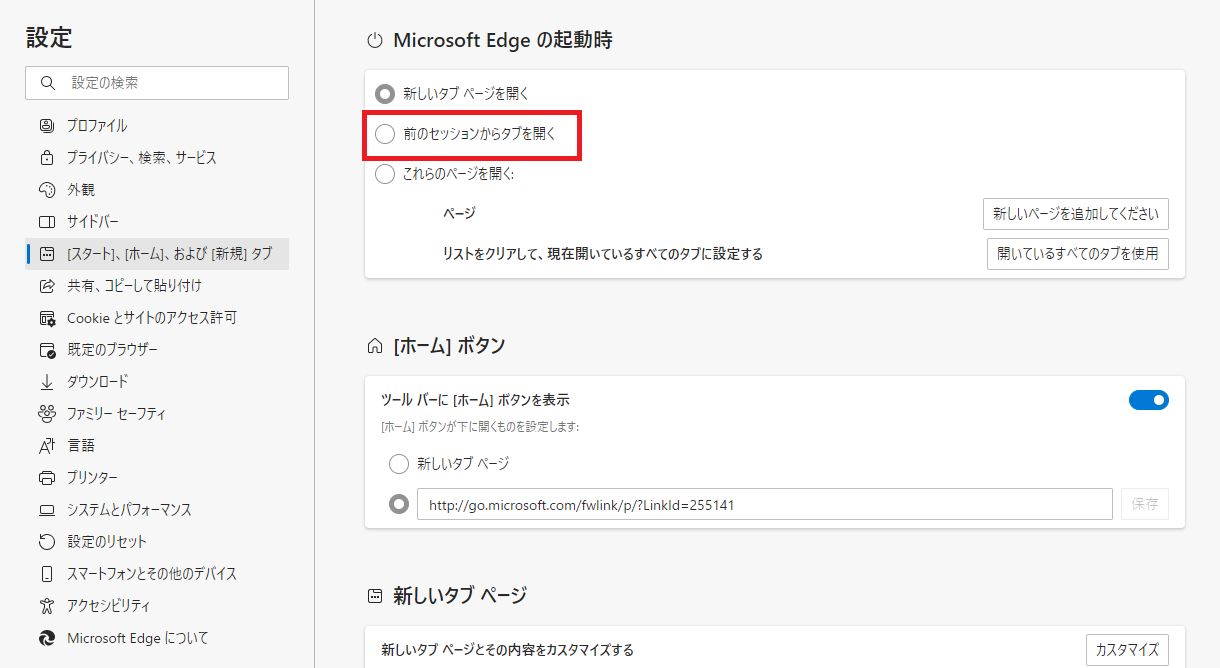Image resolution: width=1220 pixels, height=668 pixels.
Task: Go to 外観 settings page
Action: coord(157,190)
